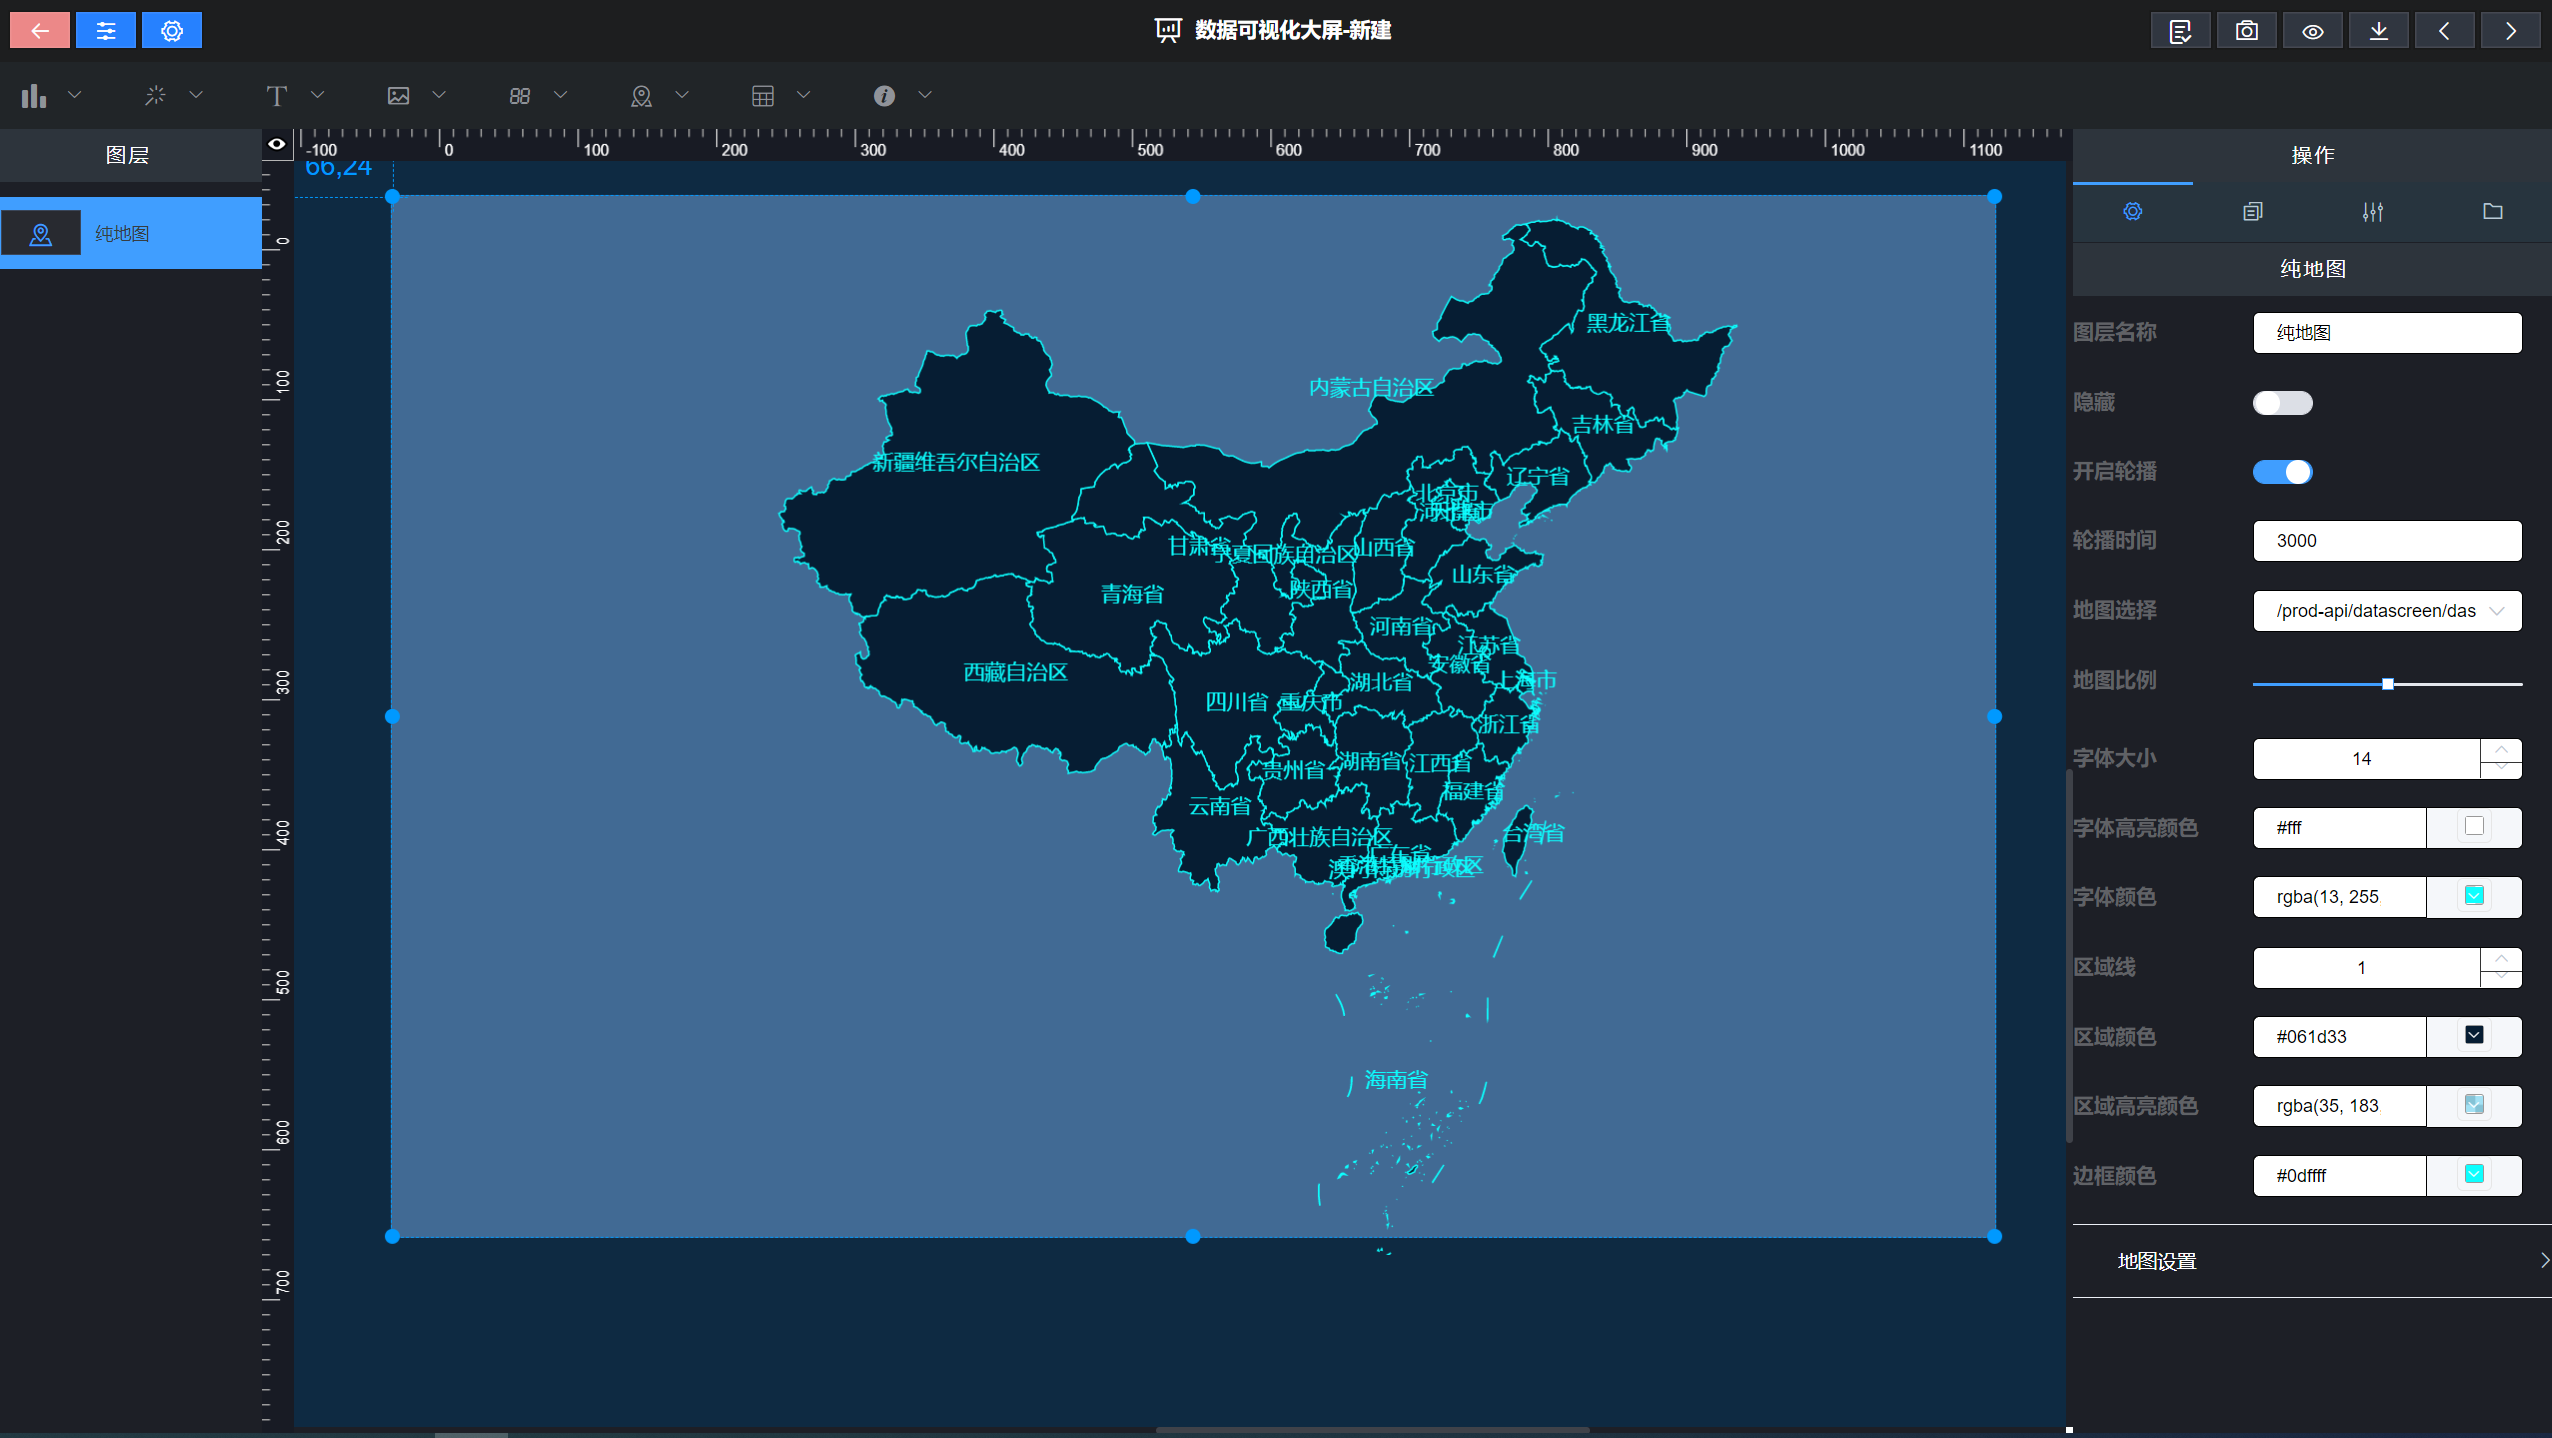Select the 纯地图 layer map icon thumbnail
Viewport: 2552px width, 1438px height.
[x=41, y=233]
